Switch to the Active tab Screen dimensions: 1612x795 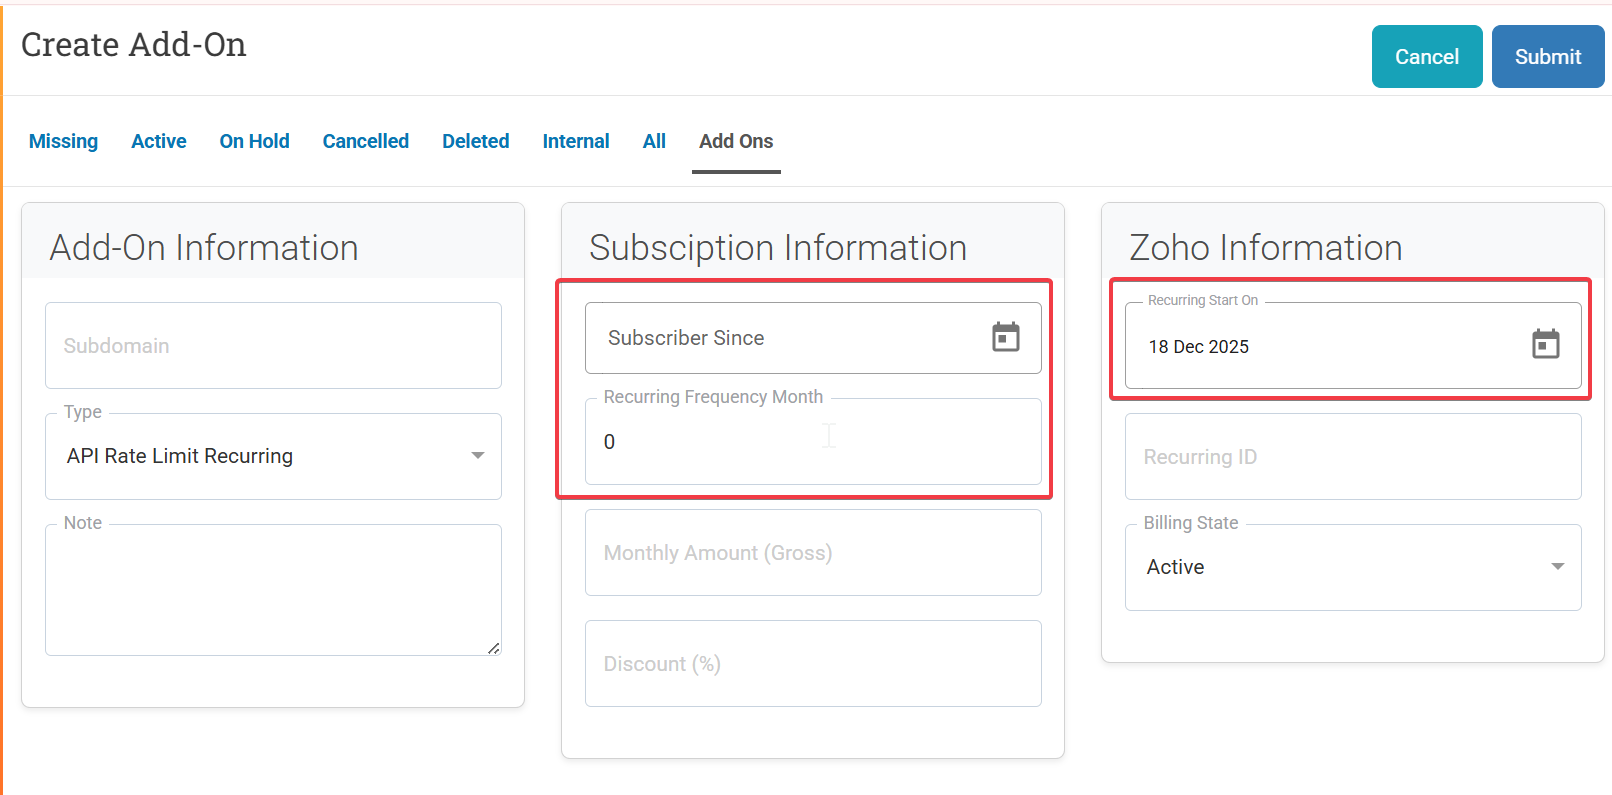[x=158, y=141]
